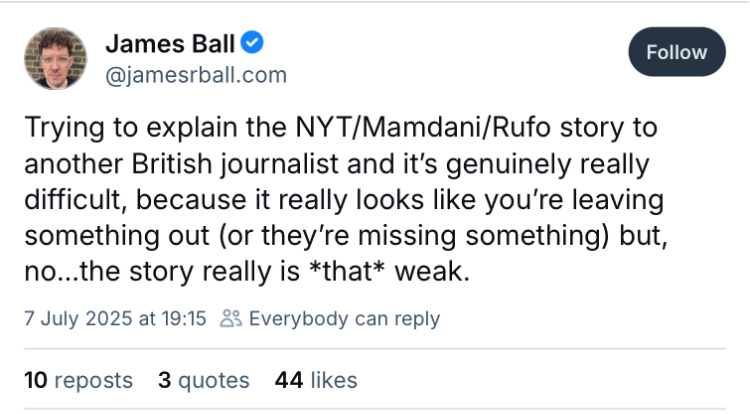Click the 19:15 time in the timestamp
The width and height of the screenshot is (750, 414).
182,319
